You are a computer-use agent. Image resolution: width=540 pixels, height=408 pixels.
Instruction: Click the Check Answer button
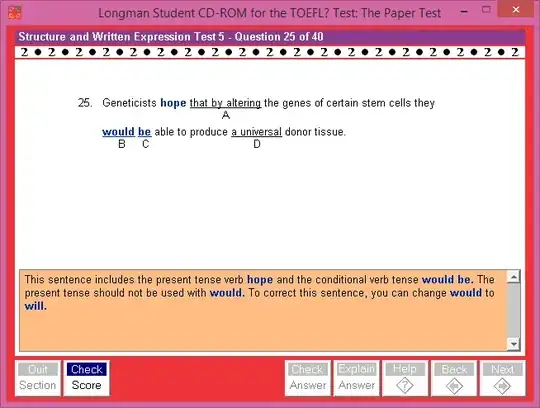[x=308, y=378]
